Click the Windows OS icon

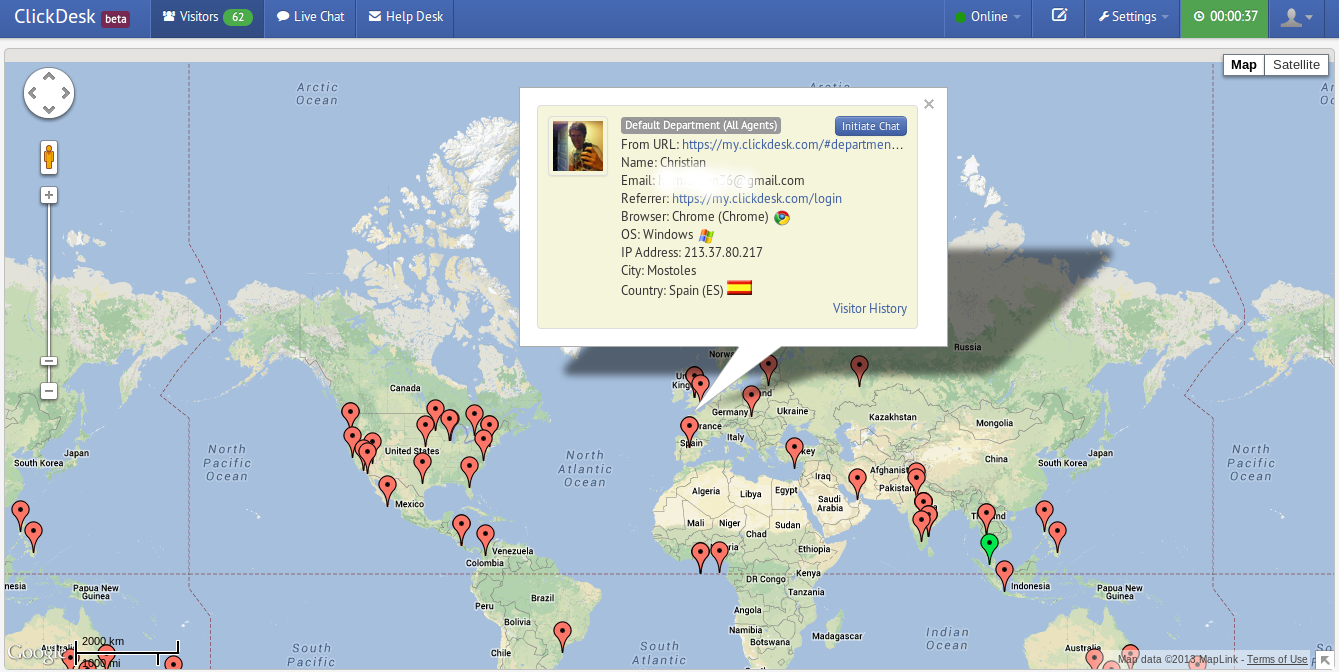[706, 235]
